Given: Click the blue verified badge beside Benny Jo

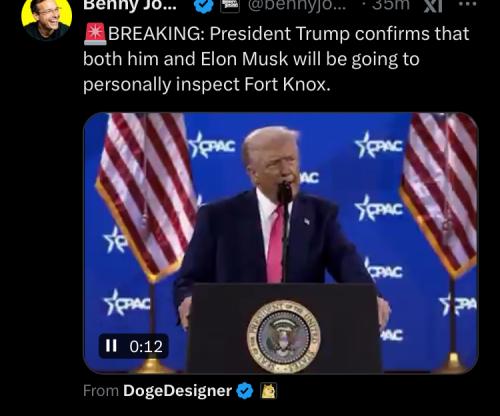Looking at the screenshot, I should click(204, 6).
